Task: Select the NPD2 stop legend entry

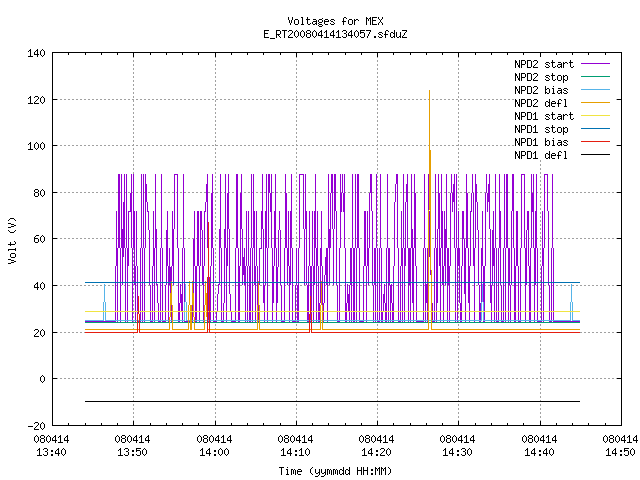Action: 541,77
